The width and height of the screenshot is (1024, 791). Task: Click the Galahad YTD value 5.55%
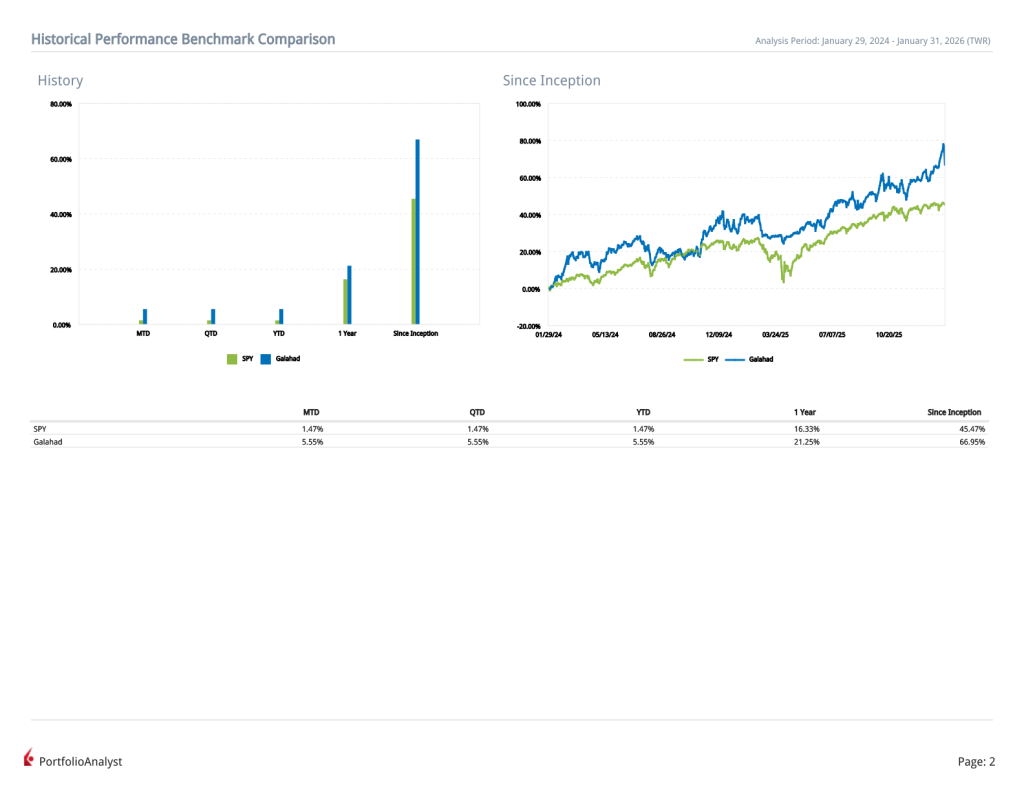[643, 442]
